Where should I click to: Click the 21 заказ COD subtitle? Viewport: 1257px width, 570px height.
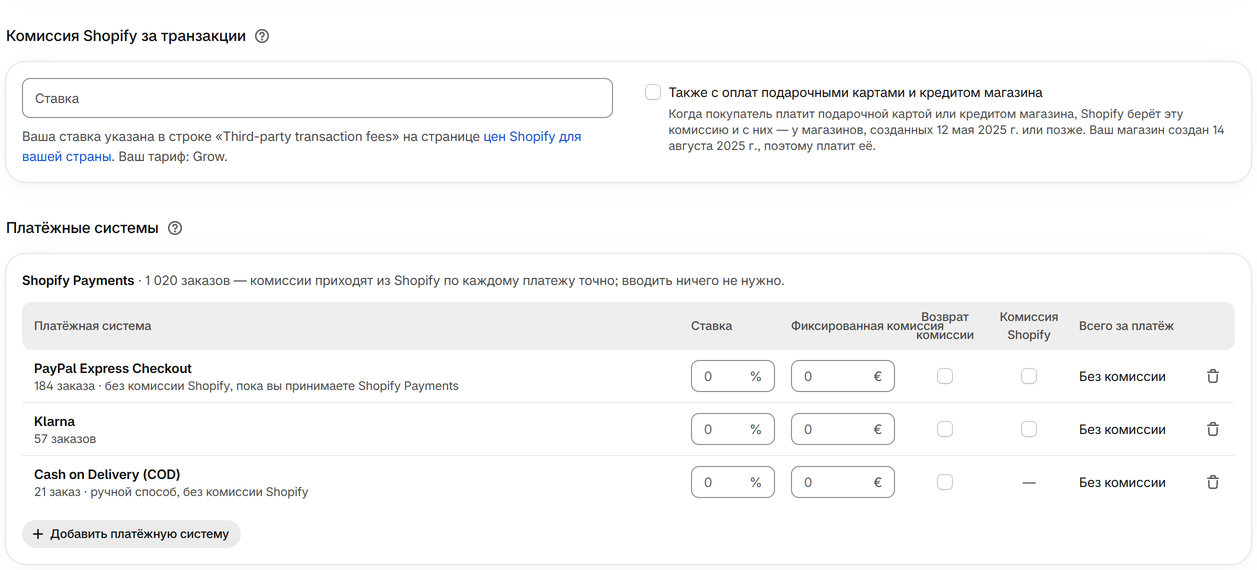171,492
